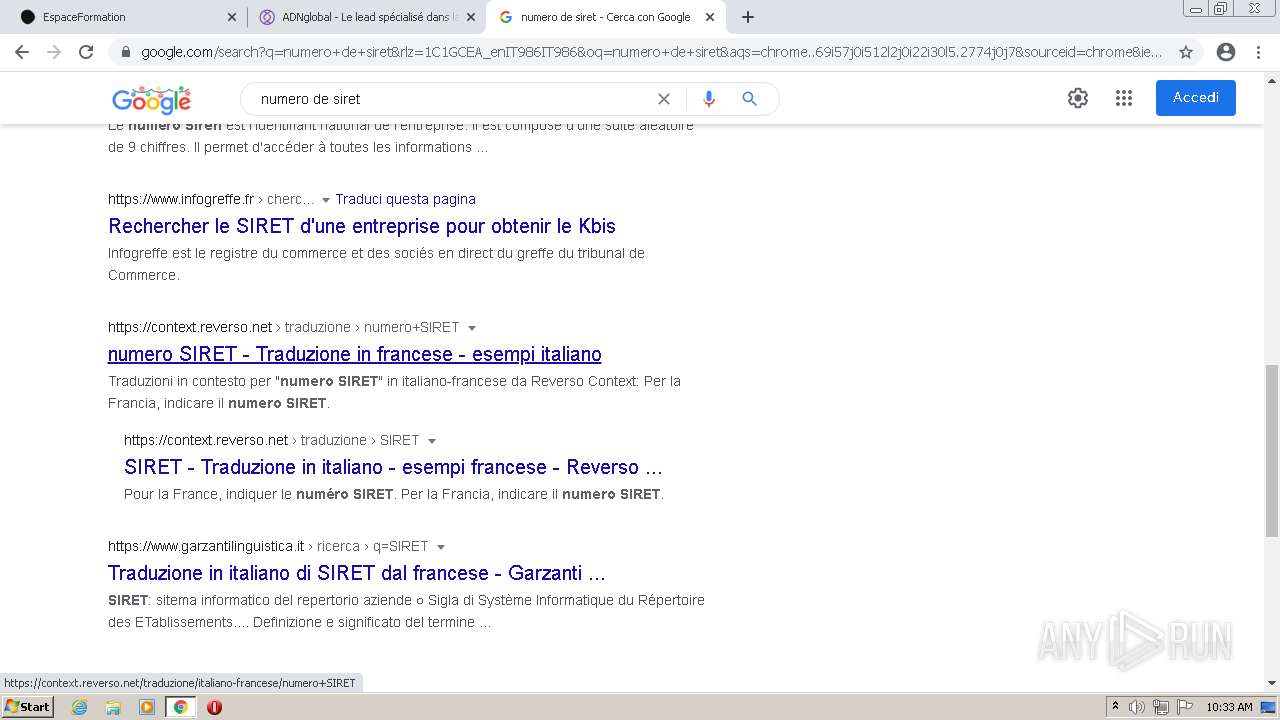The width and height of the screenshot is (1280, 720).
Task: Close the EspaceFormation tab
Action: tap(232, 17)
